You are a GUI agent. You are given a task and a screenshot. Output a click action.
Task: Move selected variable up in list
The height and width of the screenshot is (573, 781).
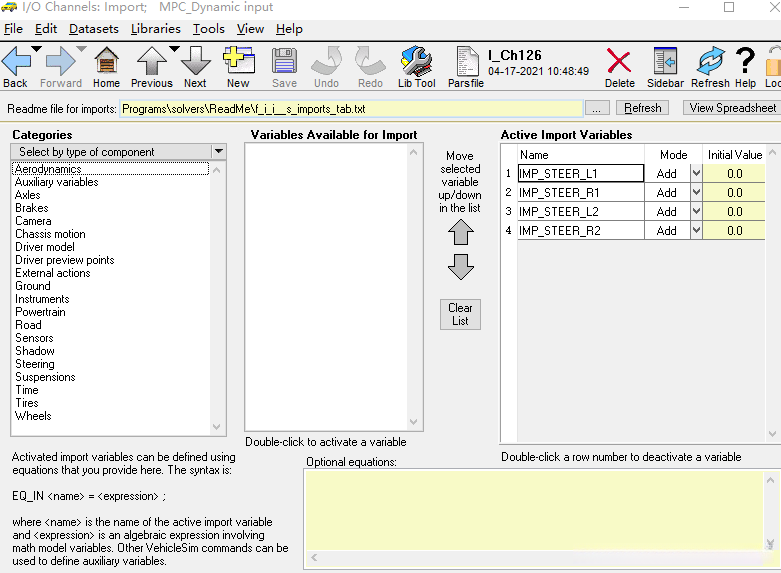[460, 232]
